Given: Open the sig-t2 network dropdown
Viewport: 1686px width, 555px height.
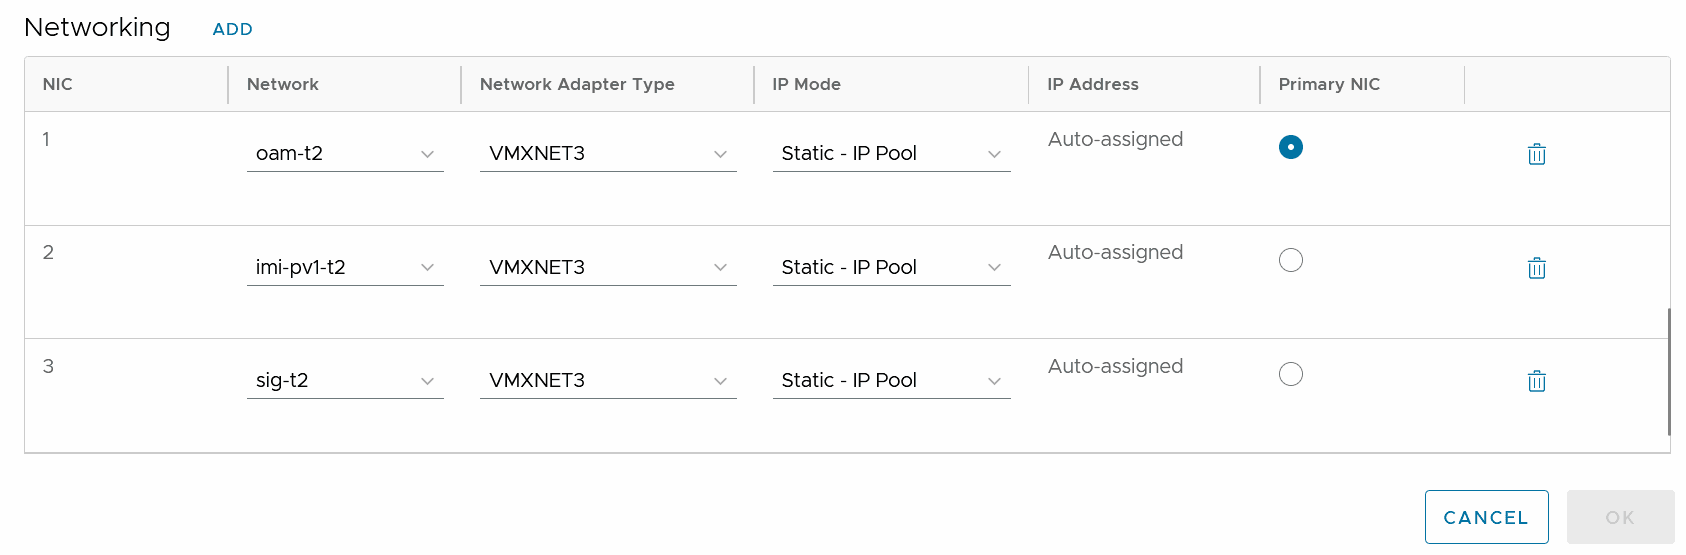Looking at the screenshot, I should (345, 381).
